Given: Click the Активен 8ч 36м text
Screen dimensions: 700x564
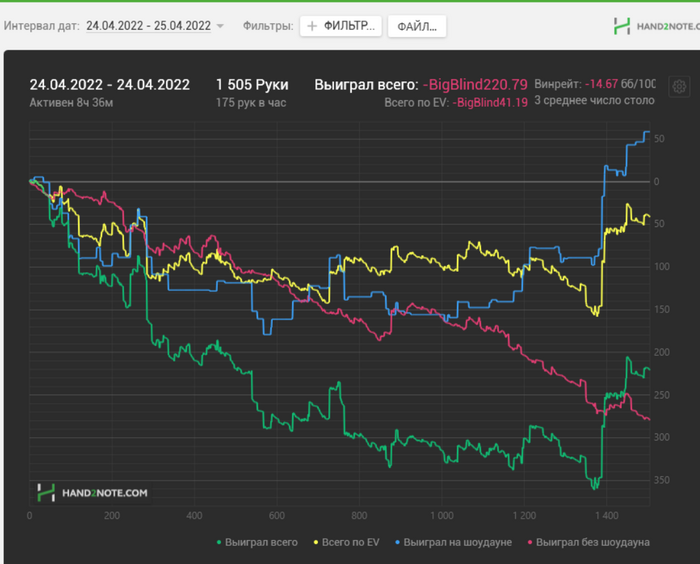Looking at the screenshot, I should (x=71, y=103).
